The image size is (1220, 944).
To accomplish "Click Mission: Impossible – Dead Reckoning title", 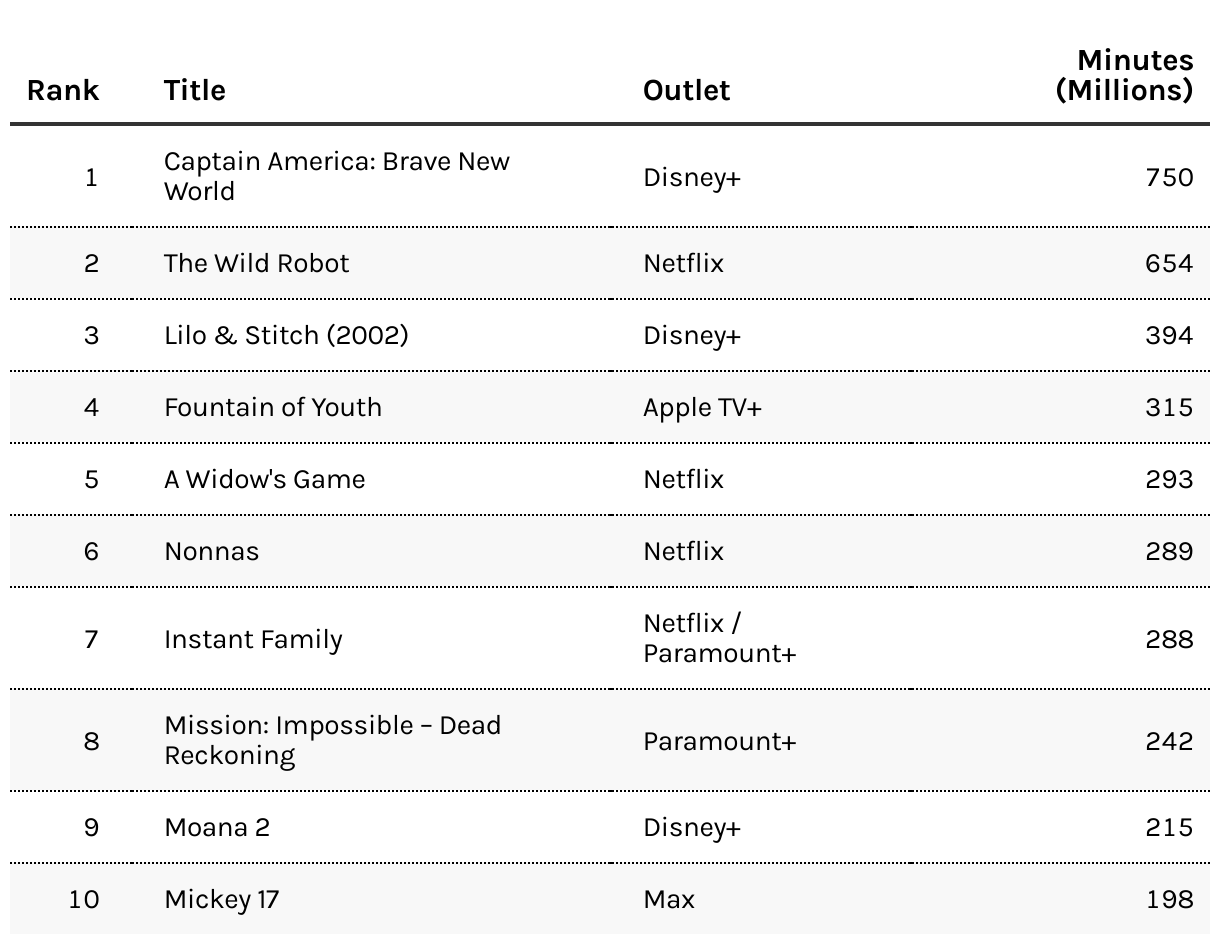I will click(x=333, y=741).
